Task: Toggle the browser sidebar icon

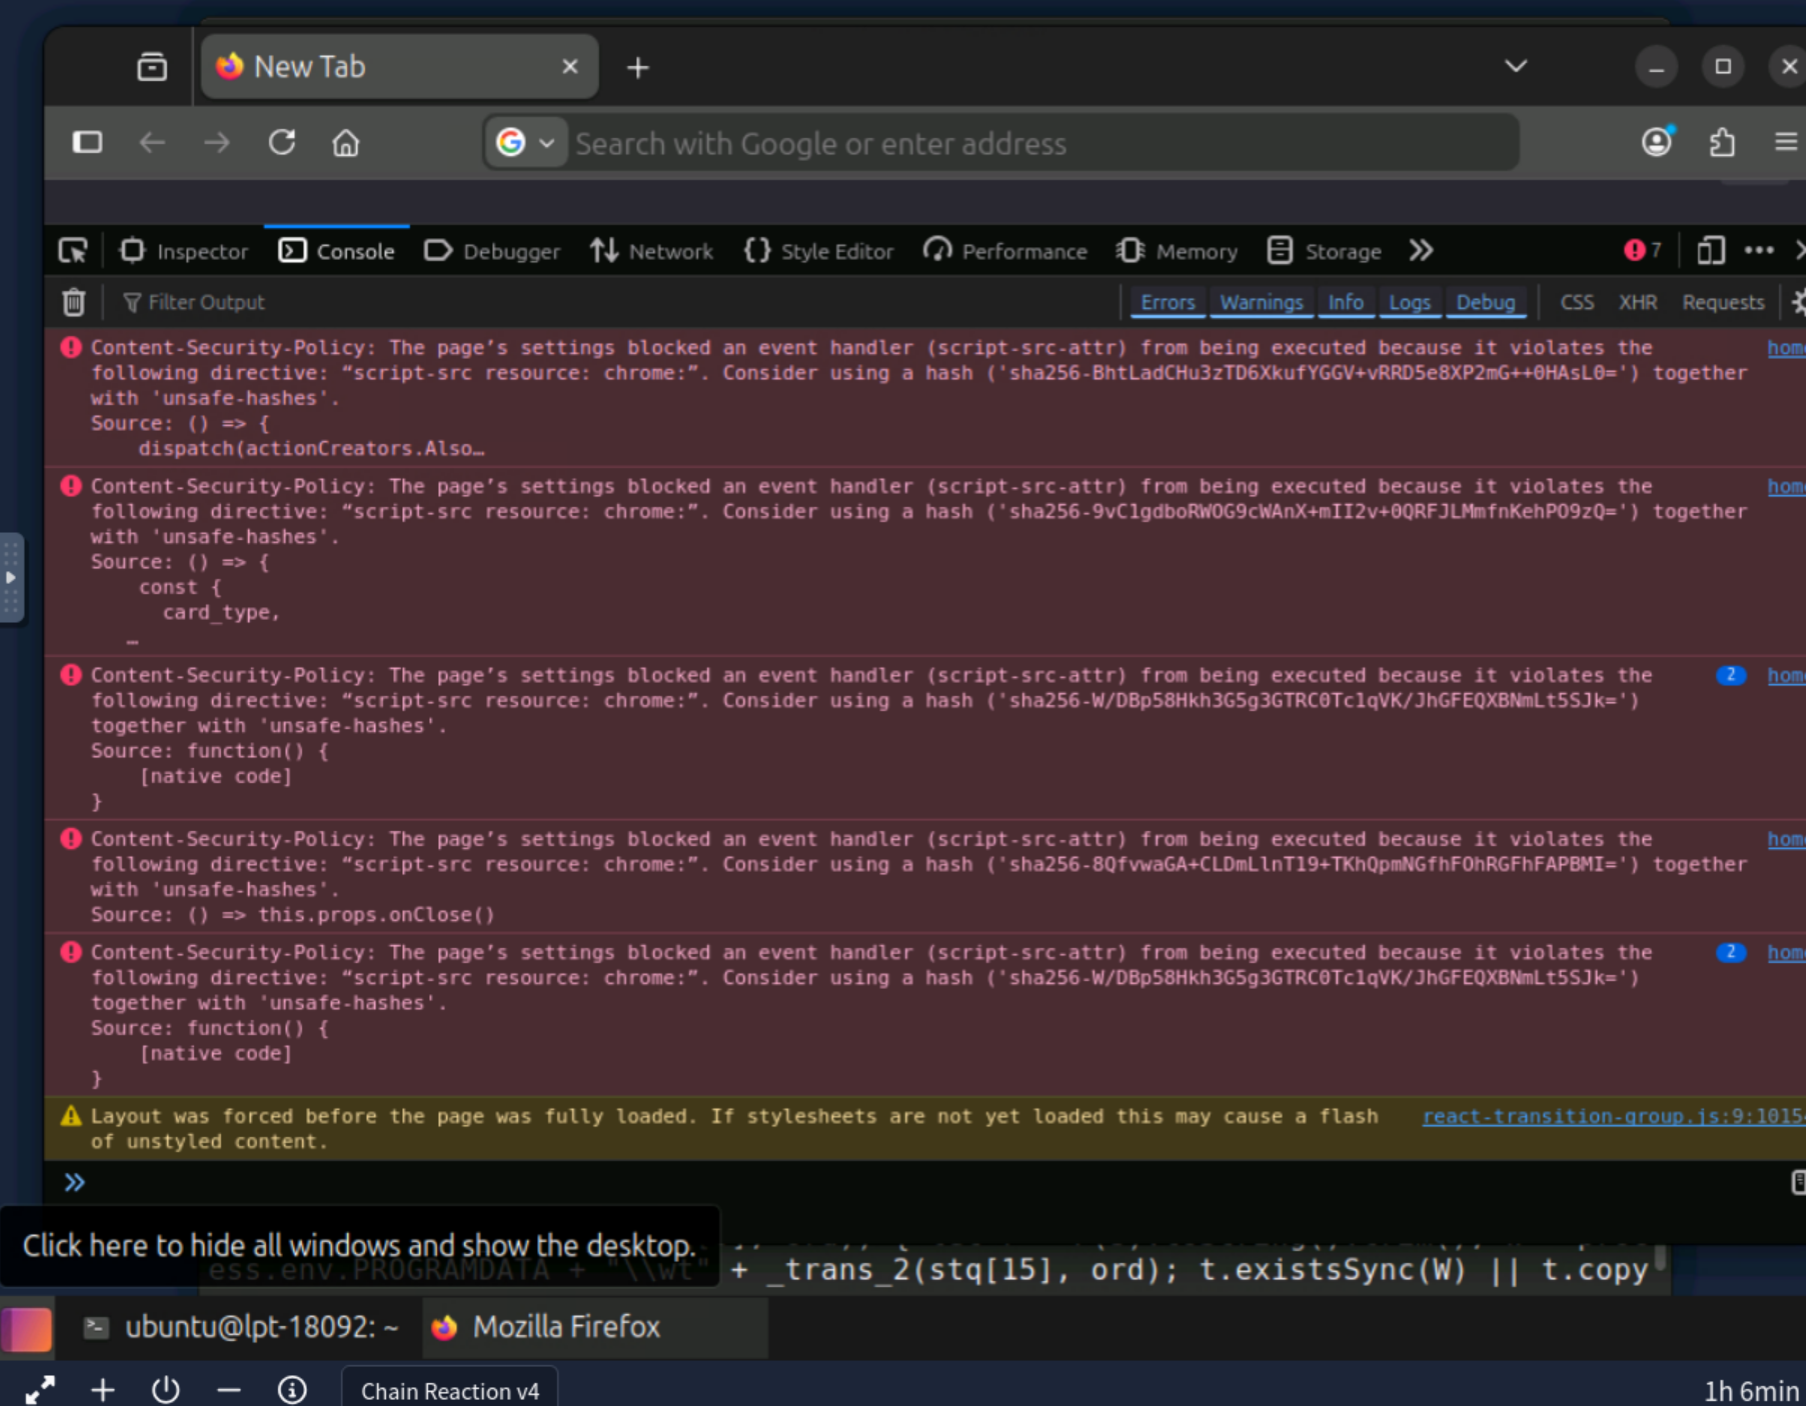Action: click(x=88, y=142)
